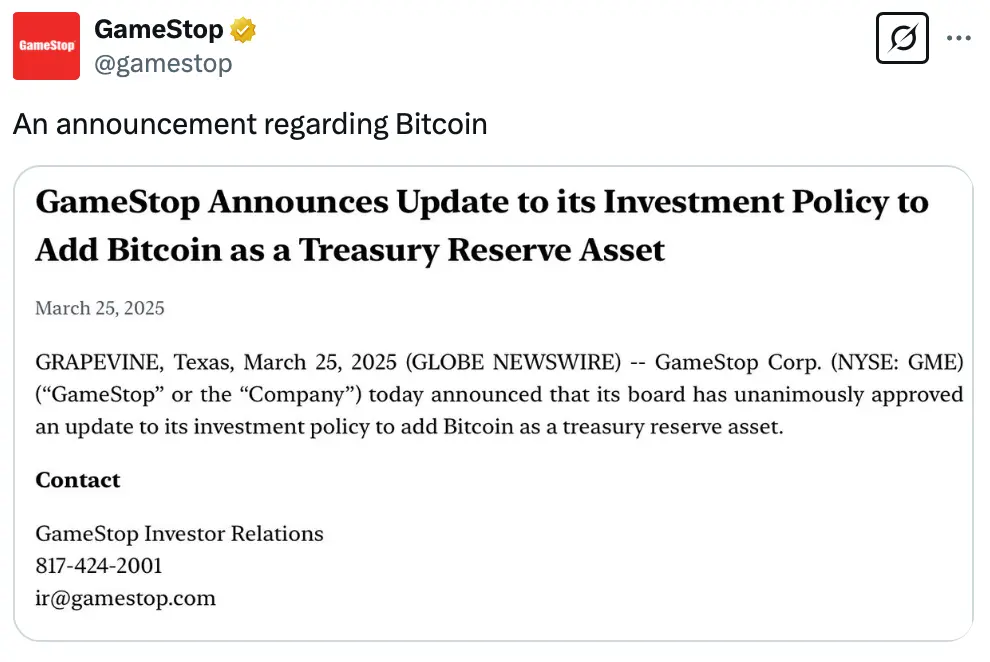Tap the Grok square button in the corner
This screenshot has height=662, width=990.
901,38
